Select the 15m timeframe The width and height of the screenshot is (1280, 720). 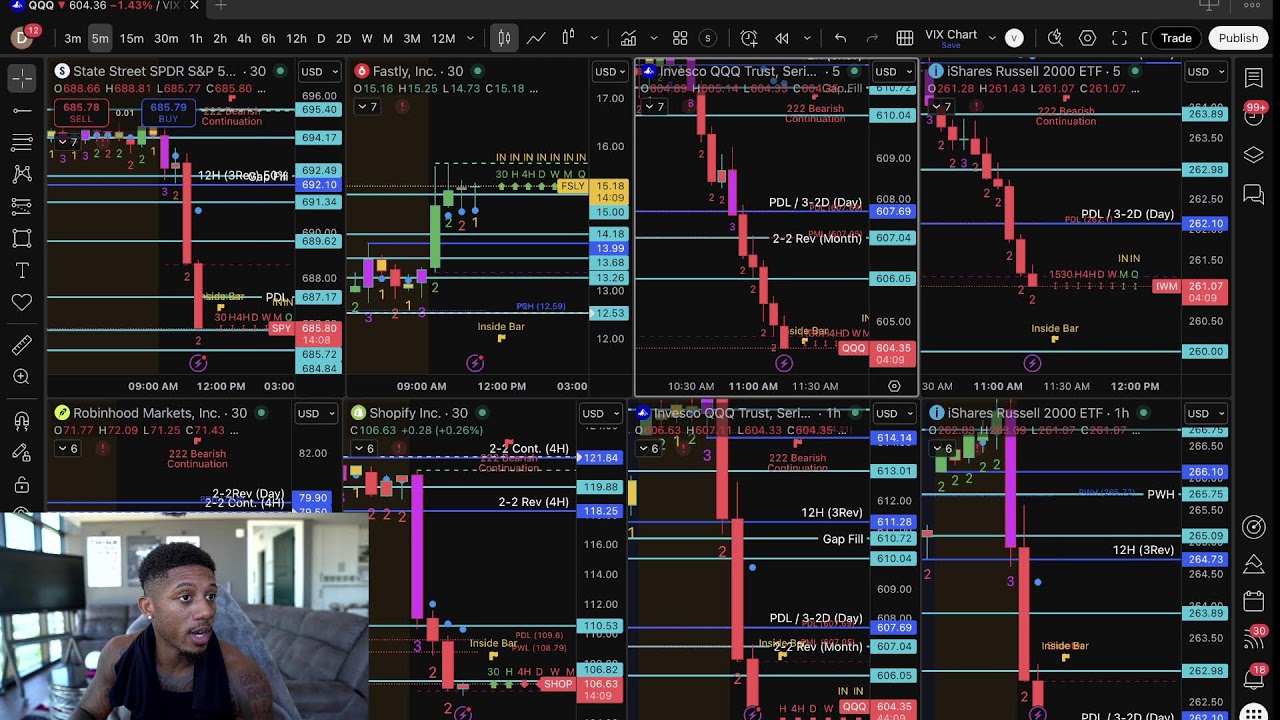pos(131,38)
